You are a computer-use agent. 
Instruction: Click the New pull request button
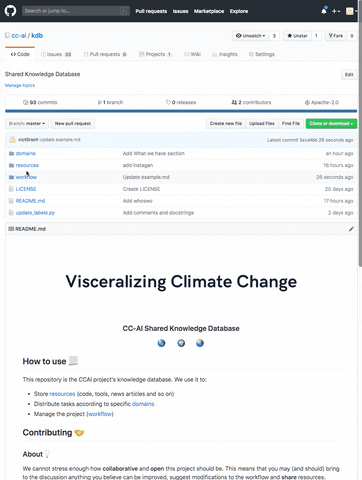coord(73,123)
